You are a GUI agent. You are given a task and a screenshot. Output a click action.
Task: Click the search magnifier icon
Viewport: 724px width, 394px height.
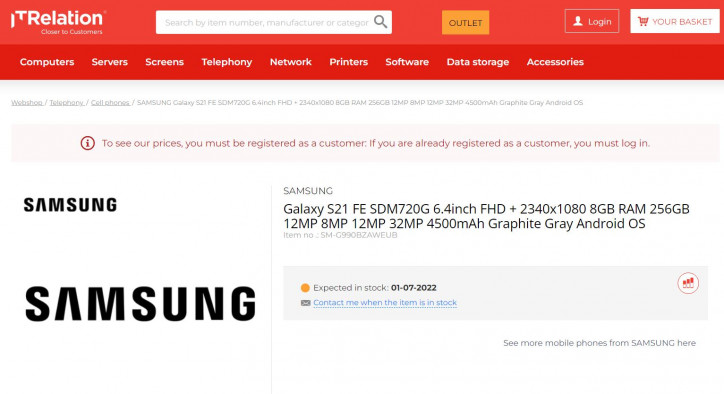[380, 22]
